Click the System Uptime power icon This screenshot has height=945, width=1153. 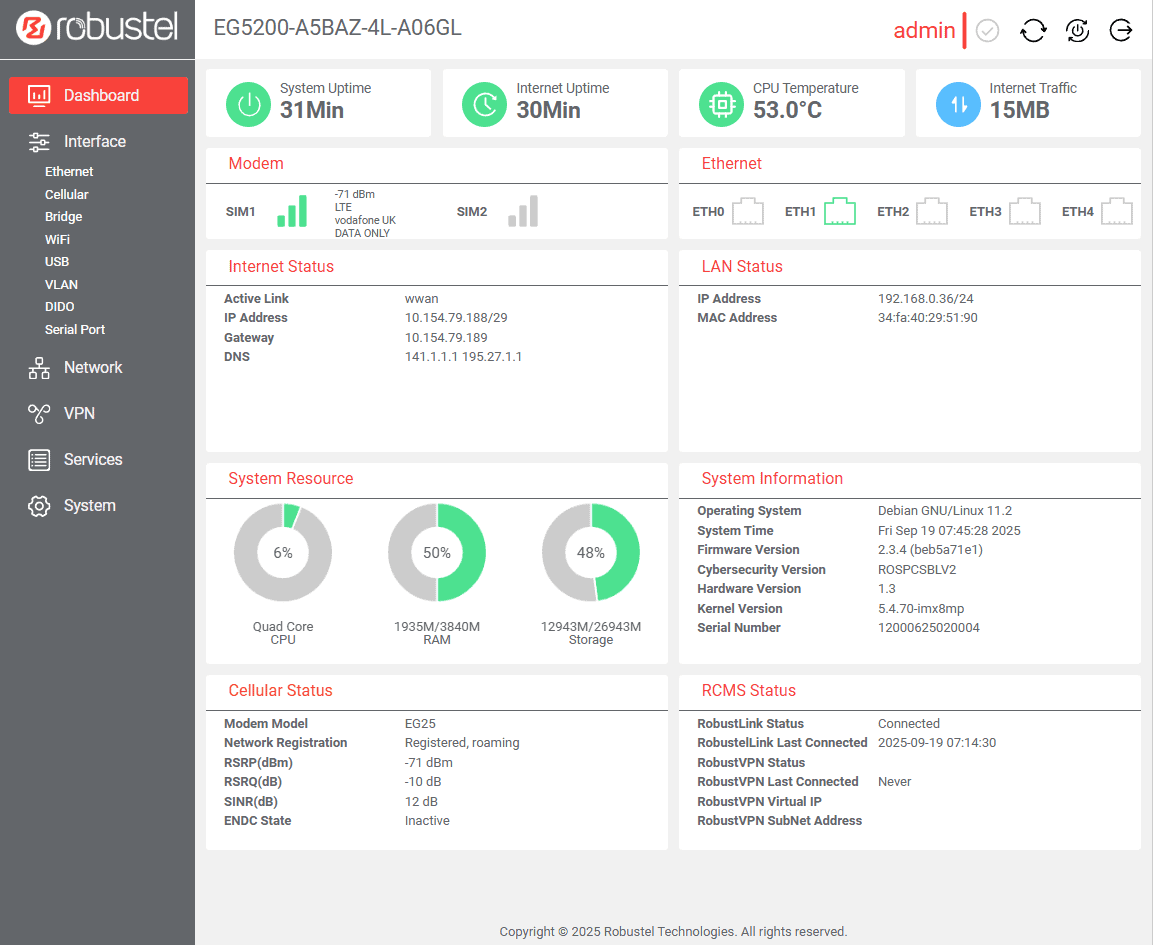point(250,104)
